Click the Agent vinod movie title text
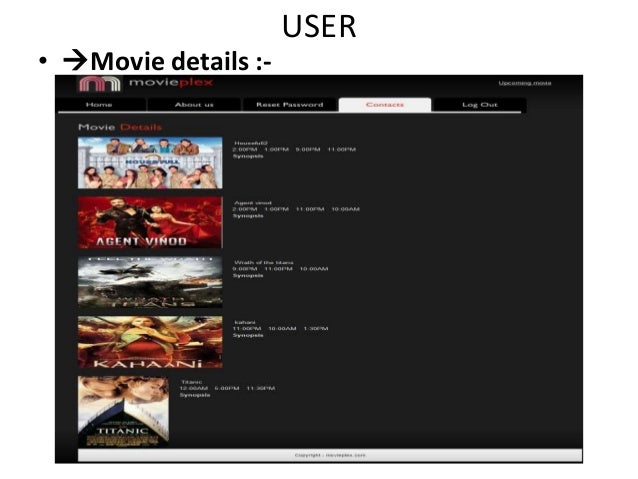This screenshot has height=479, width=638. tap(253, 203)
